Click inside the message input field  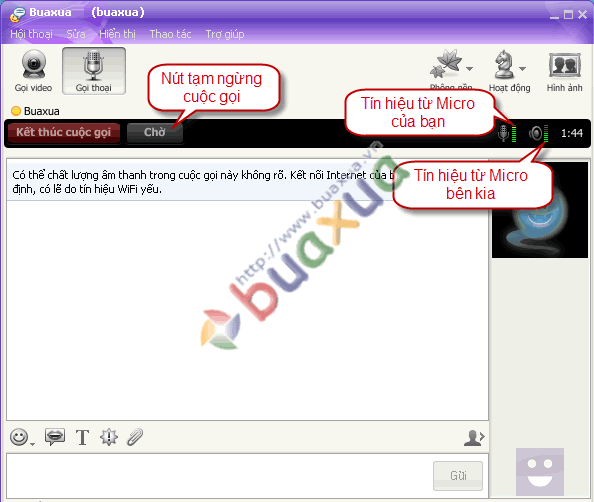220,475
